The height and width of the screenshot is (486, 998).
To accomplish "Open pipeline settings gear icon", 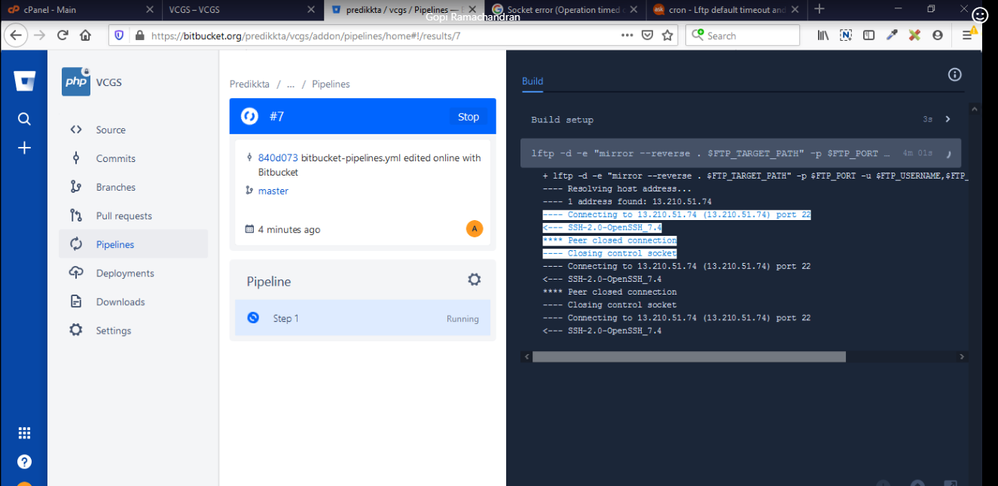I will 474,279.
